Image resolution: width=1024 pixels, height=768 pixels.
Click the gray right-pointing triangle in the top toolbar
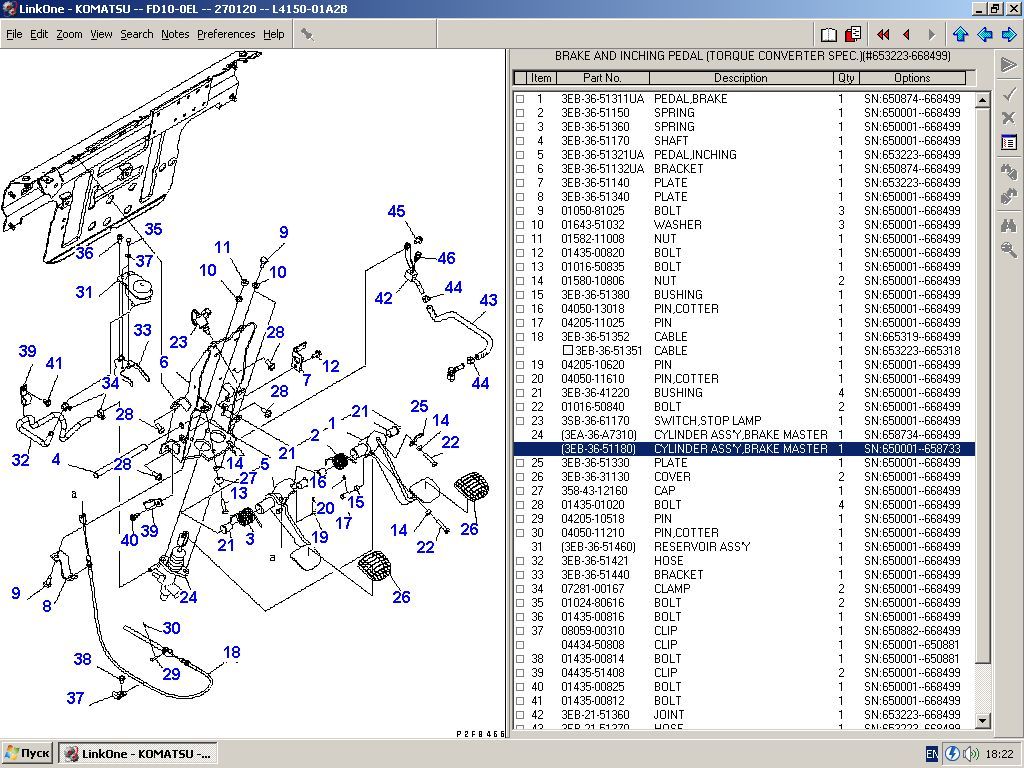tap(932, 34)
